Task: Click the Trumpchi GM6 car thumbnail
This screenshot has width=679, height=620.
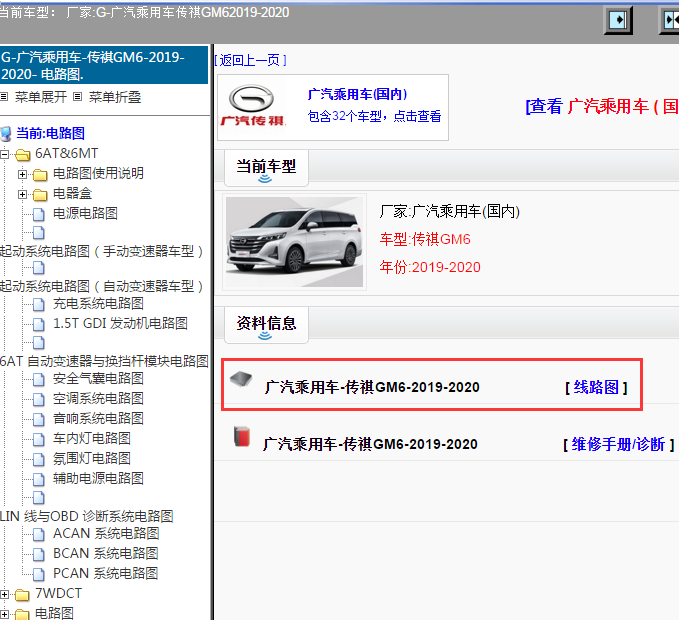Action: [x=294, y=242]
